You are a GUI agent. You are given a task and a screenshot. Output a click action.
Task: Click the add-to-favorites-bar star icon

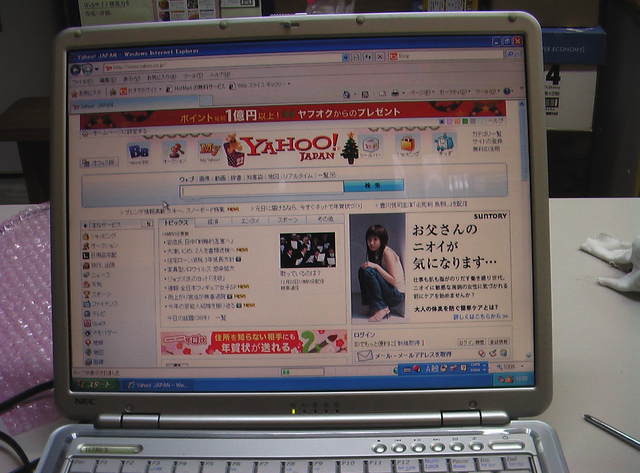[113, 92]
